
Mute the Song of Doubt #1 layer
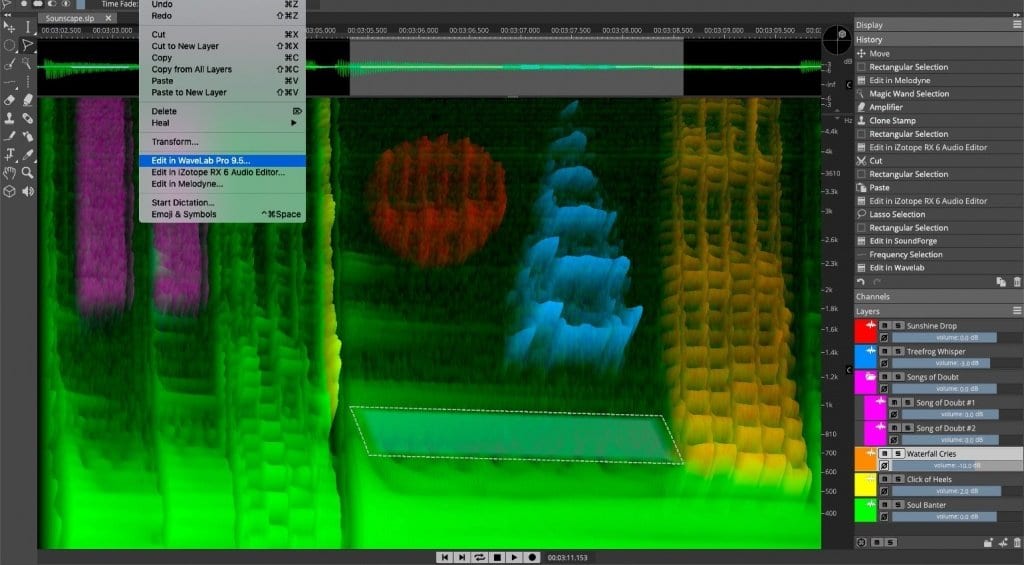895,402
